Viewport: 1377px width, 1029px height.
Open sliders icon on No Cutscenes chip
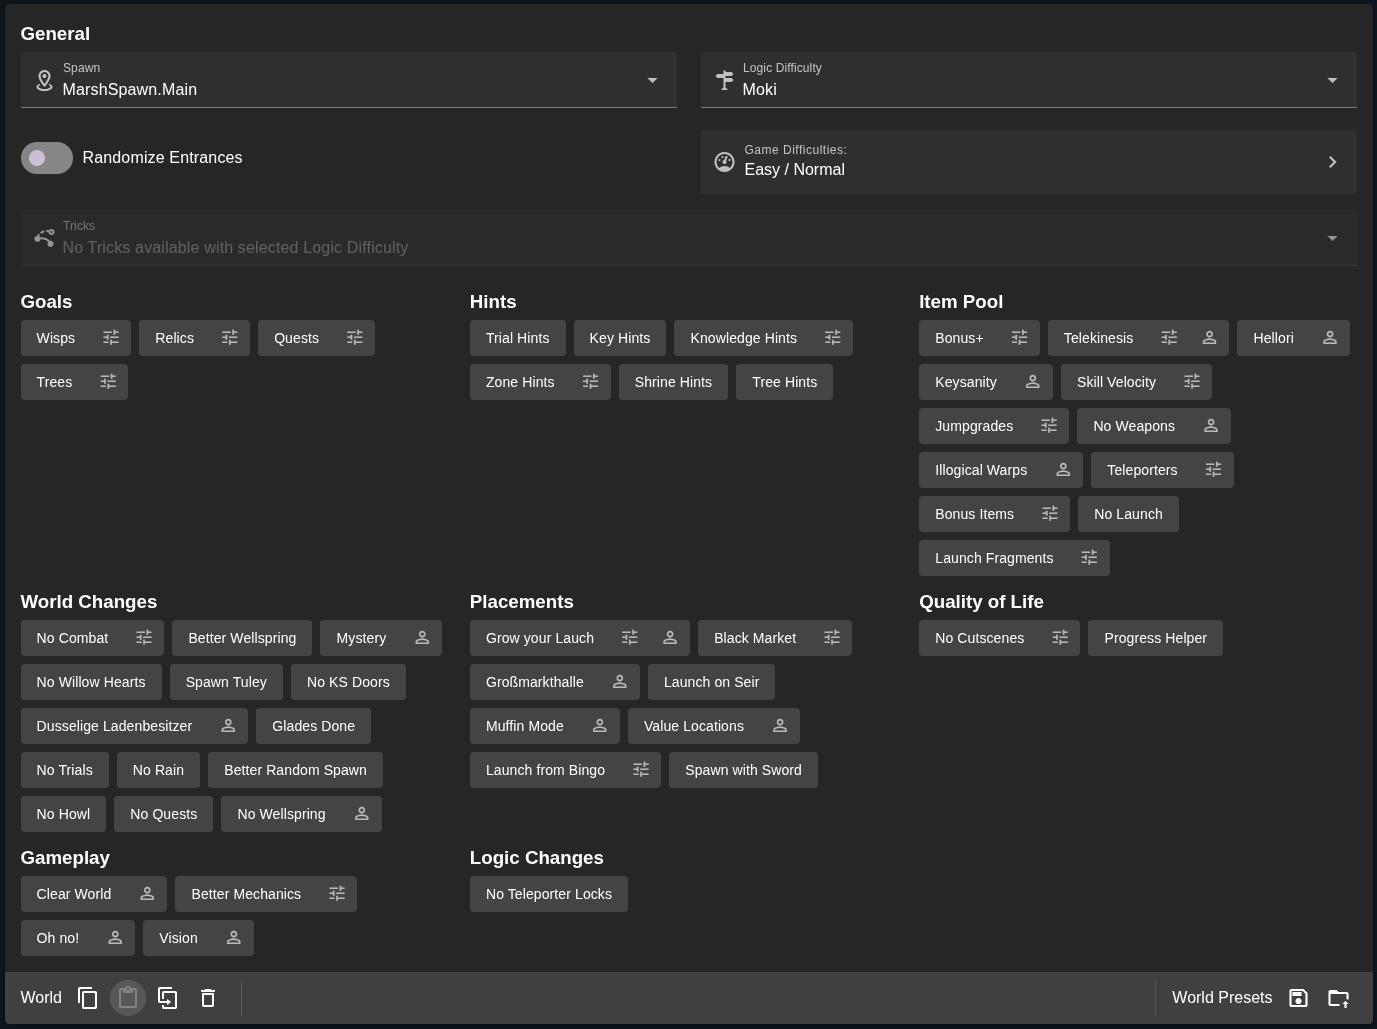pos(1060,638)
